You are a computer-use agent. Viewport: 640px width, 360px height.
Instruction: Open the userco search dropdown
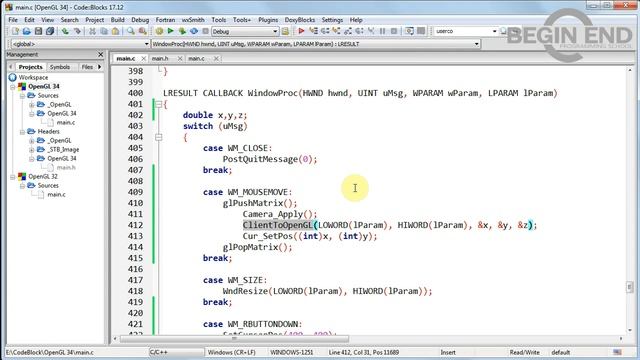click(x=494, y=31)
